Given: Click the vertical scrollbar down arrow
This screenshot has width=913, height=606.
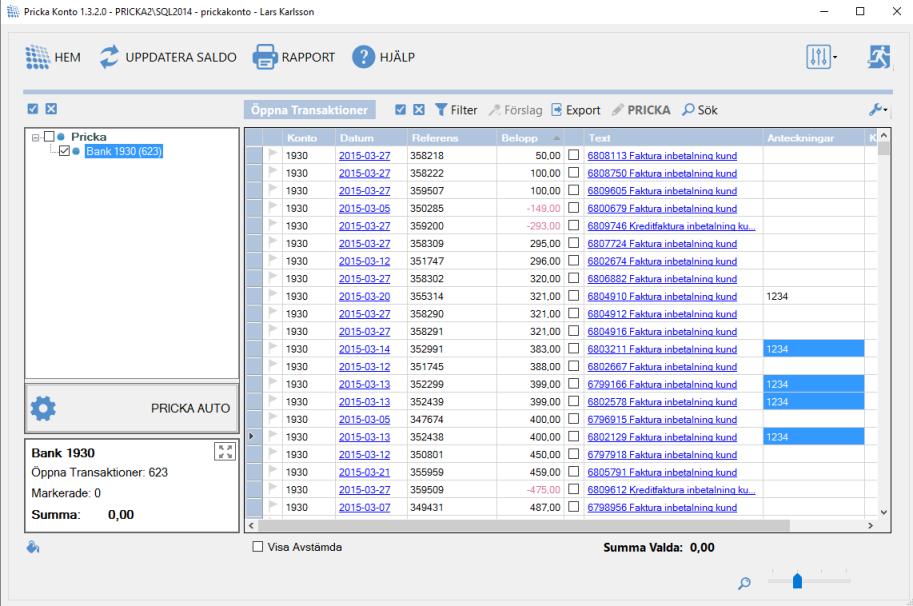Looking at the screenshot, I should click(883, 512).
